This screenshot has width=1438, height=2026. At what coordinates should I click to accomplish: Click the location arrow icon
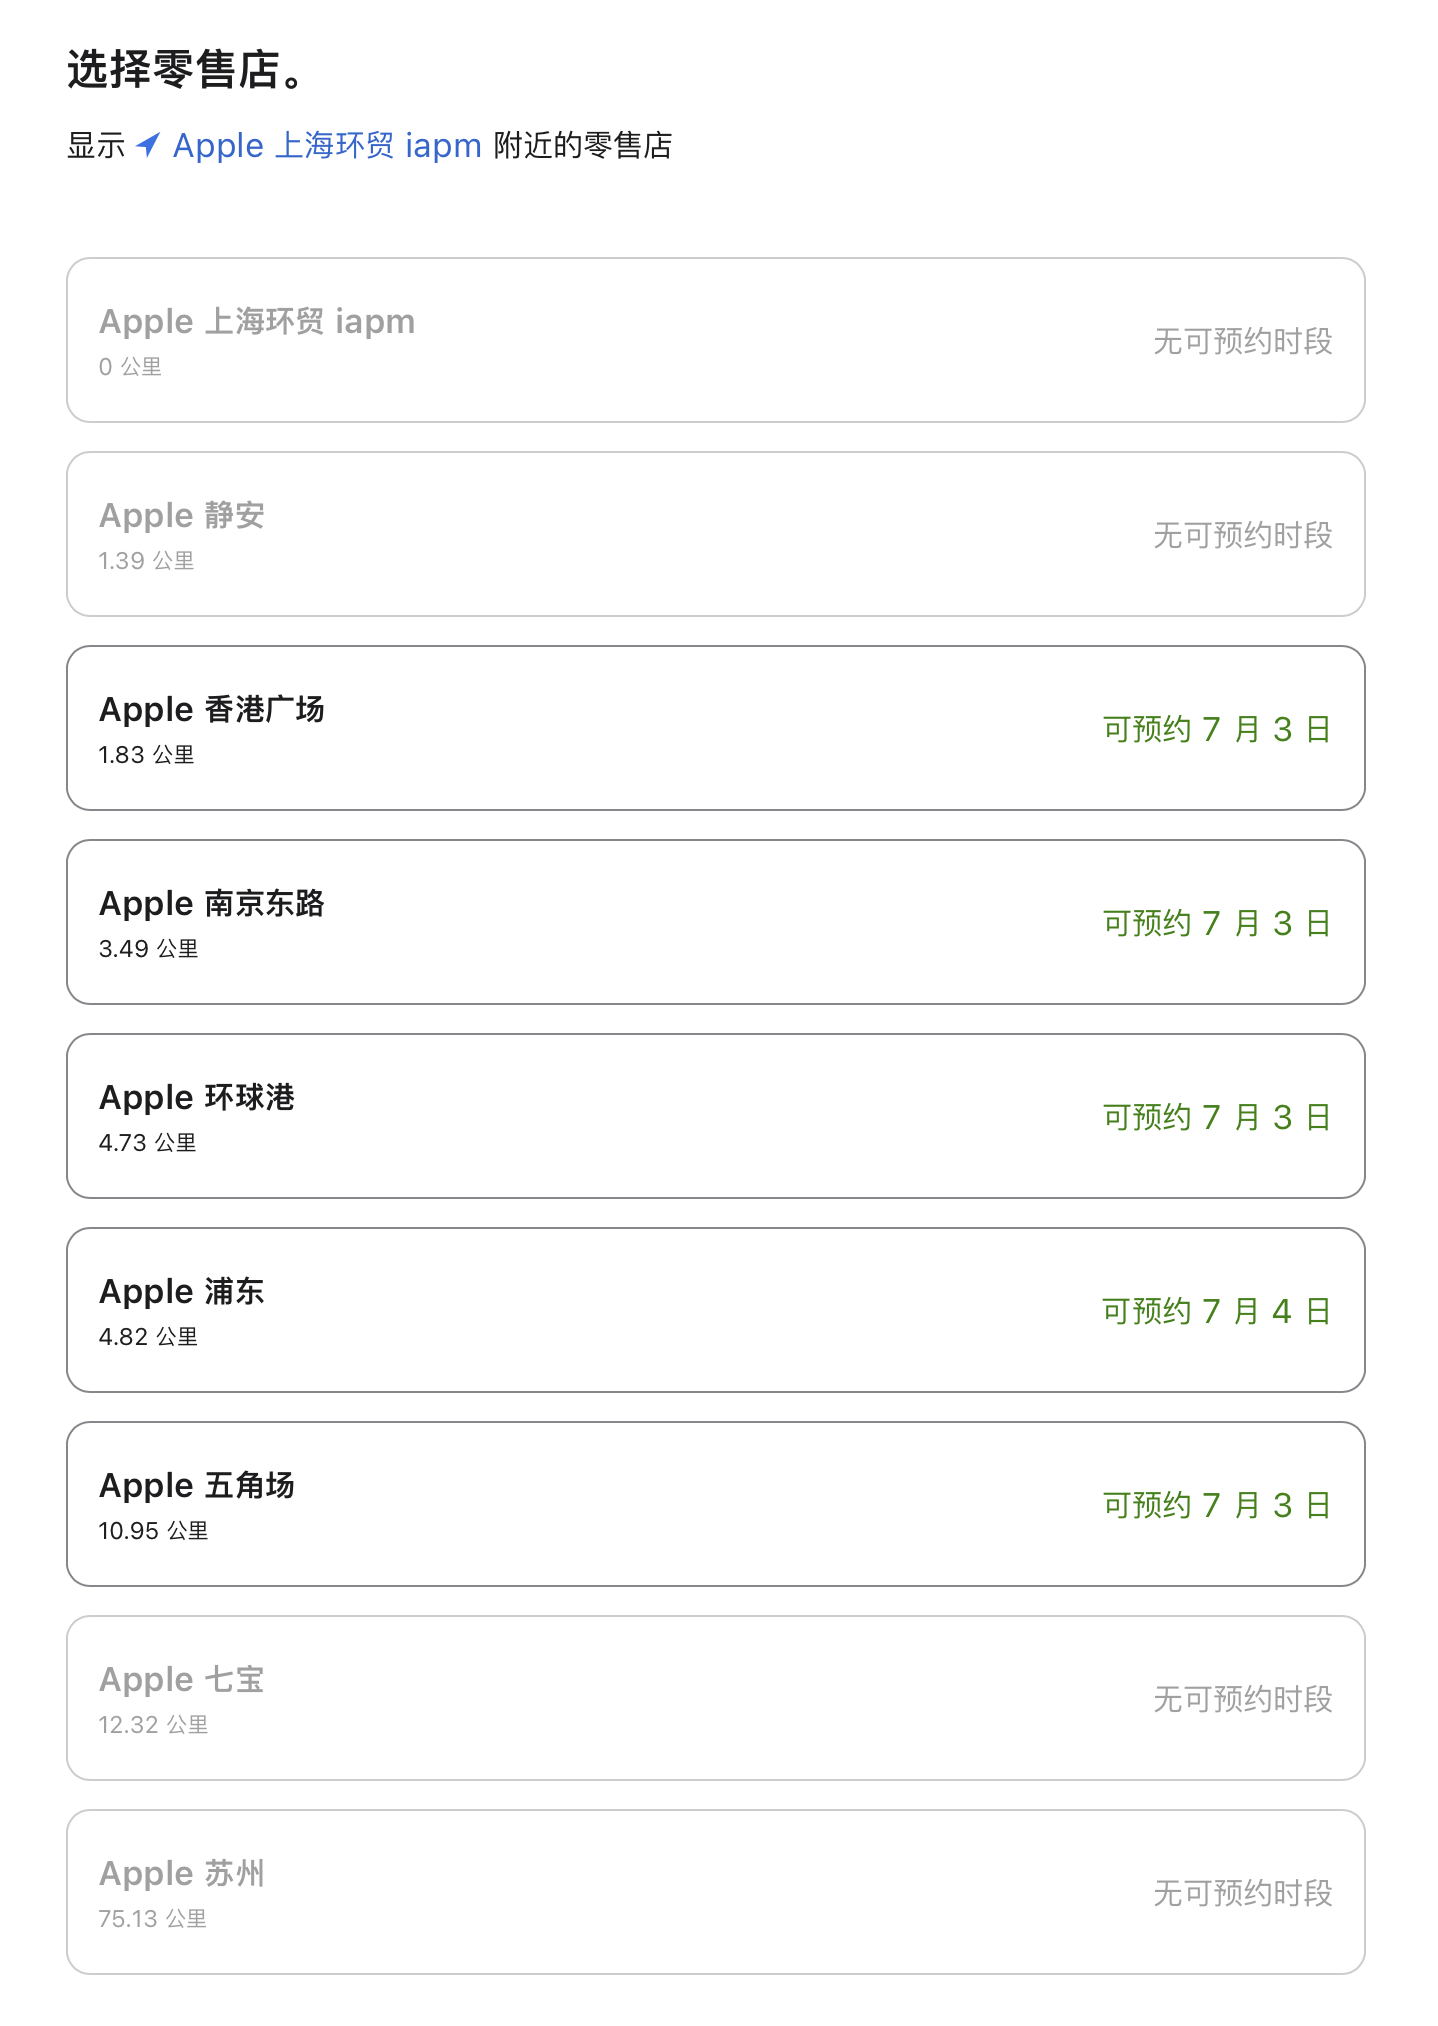[148, 145]
